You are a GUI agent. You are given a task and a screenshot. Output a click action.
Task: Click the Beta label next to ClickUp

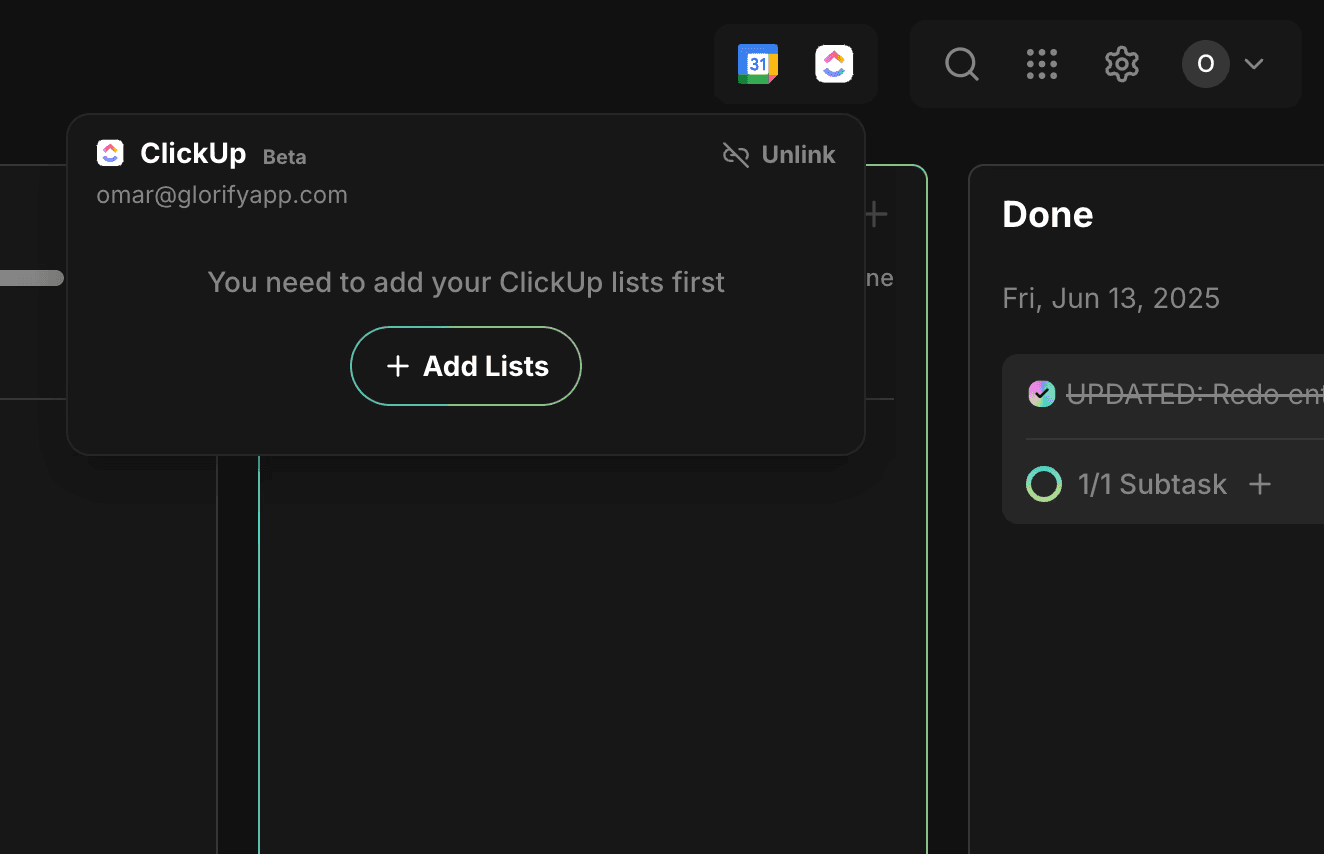point(284,157)
